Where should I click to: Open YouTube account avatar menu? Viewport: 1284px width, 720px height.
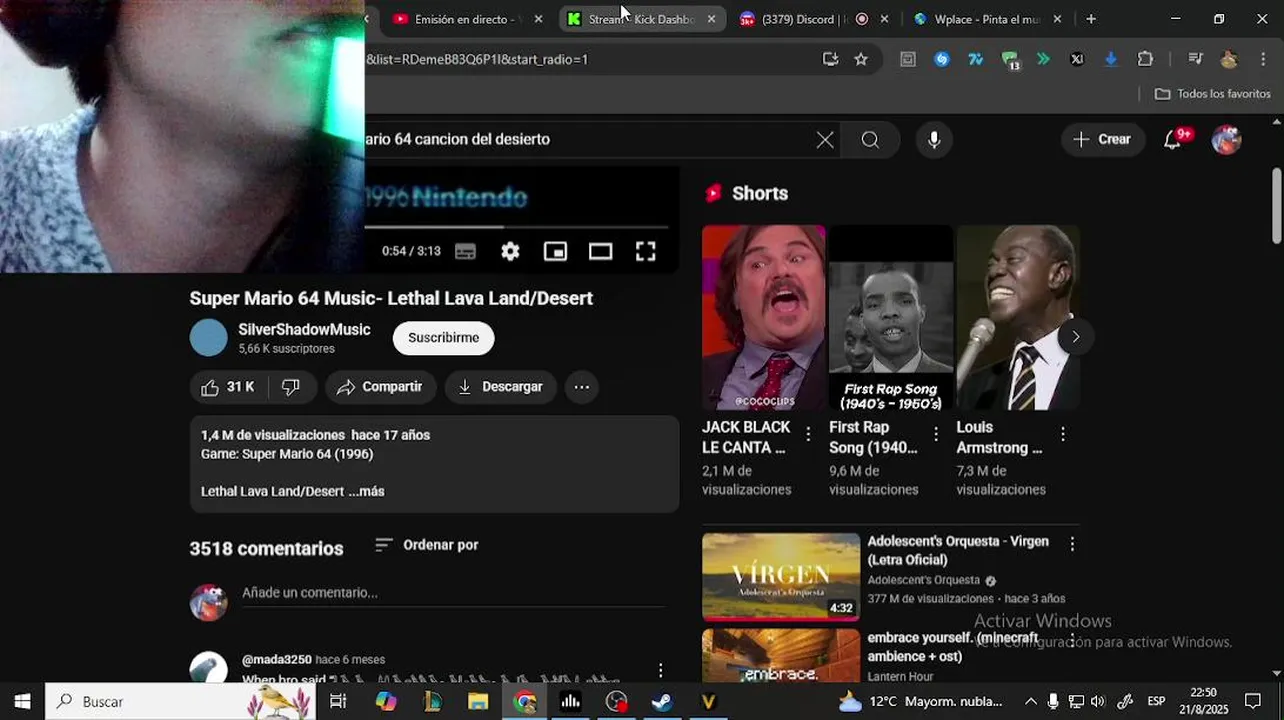pyautogui.click(x=1226, y=140)
